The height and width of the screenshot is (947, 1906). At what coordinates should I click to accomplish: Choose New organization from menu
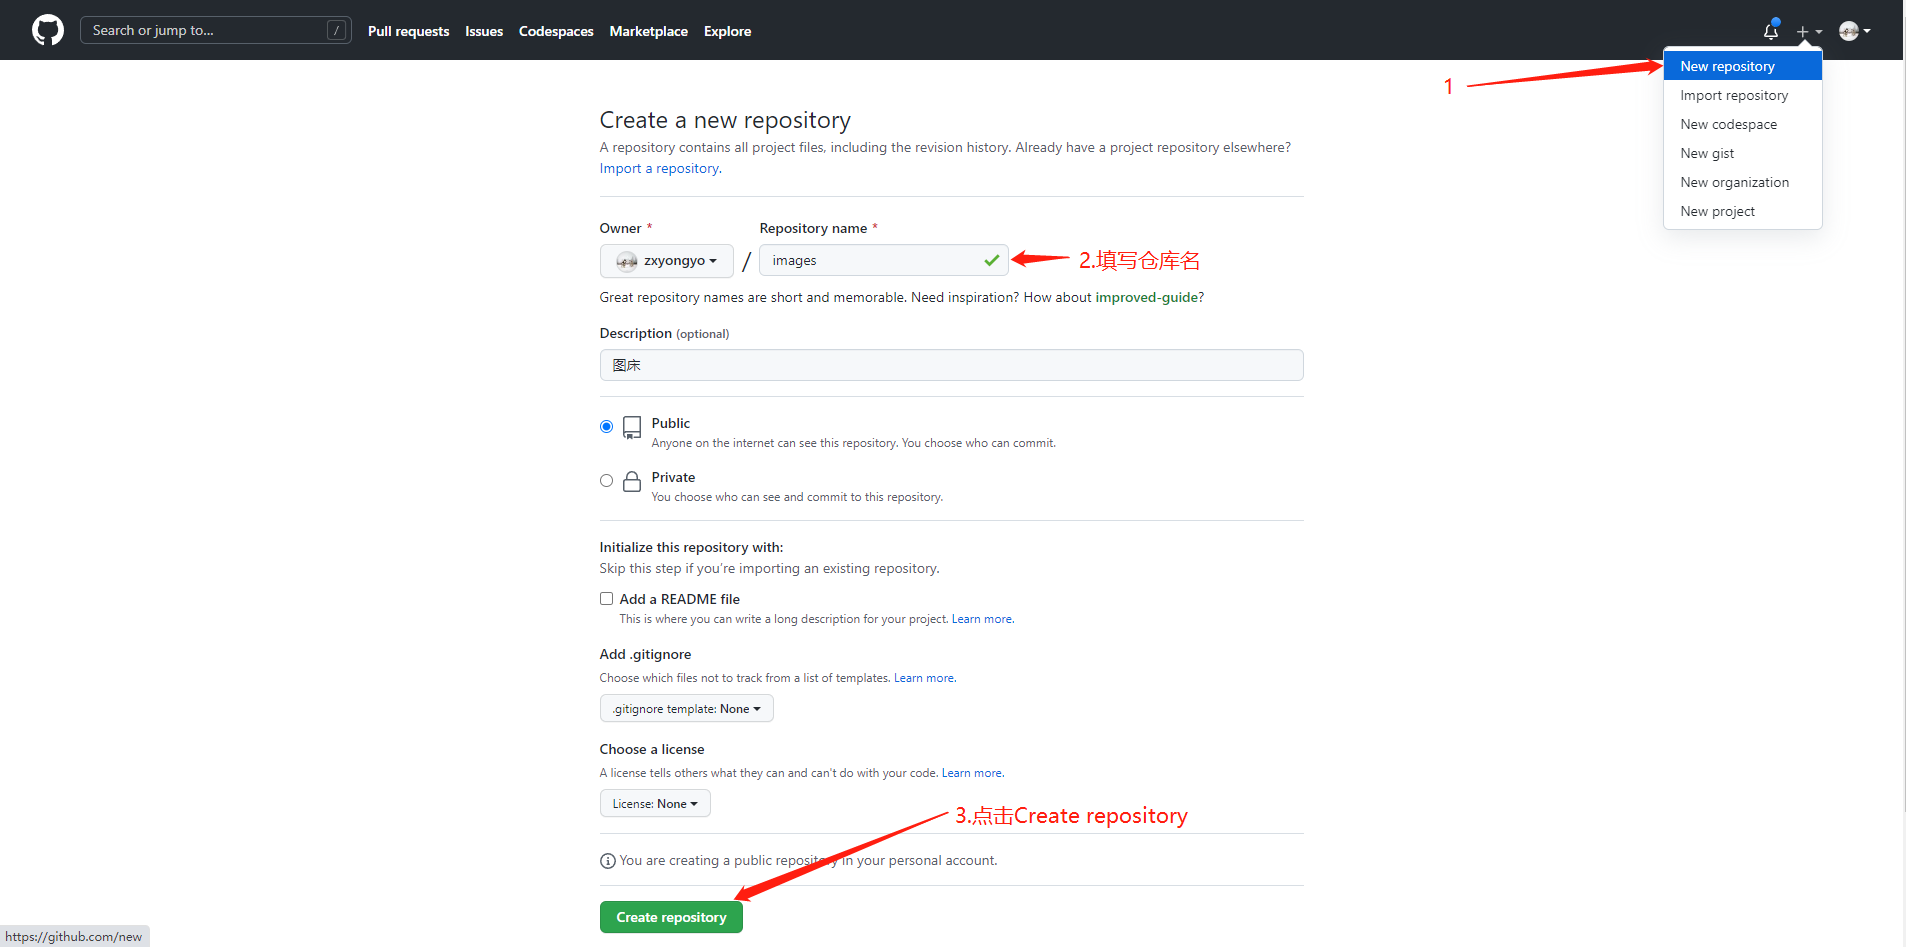coord(1742,182)
